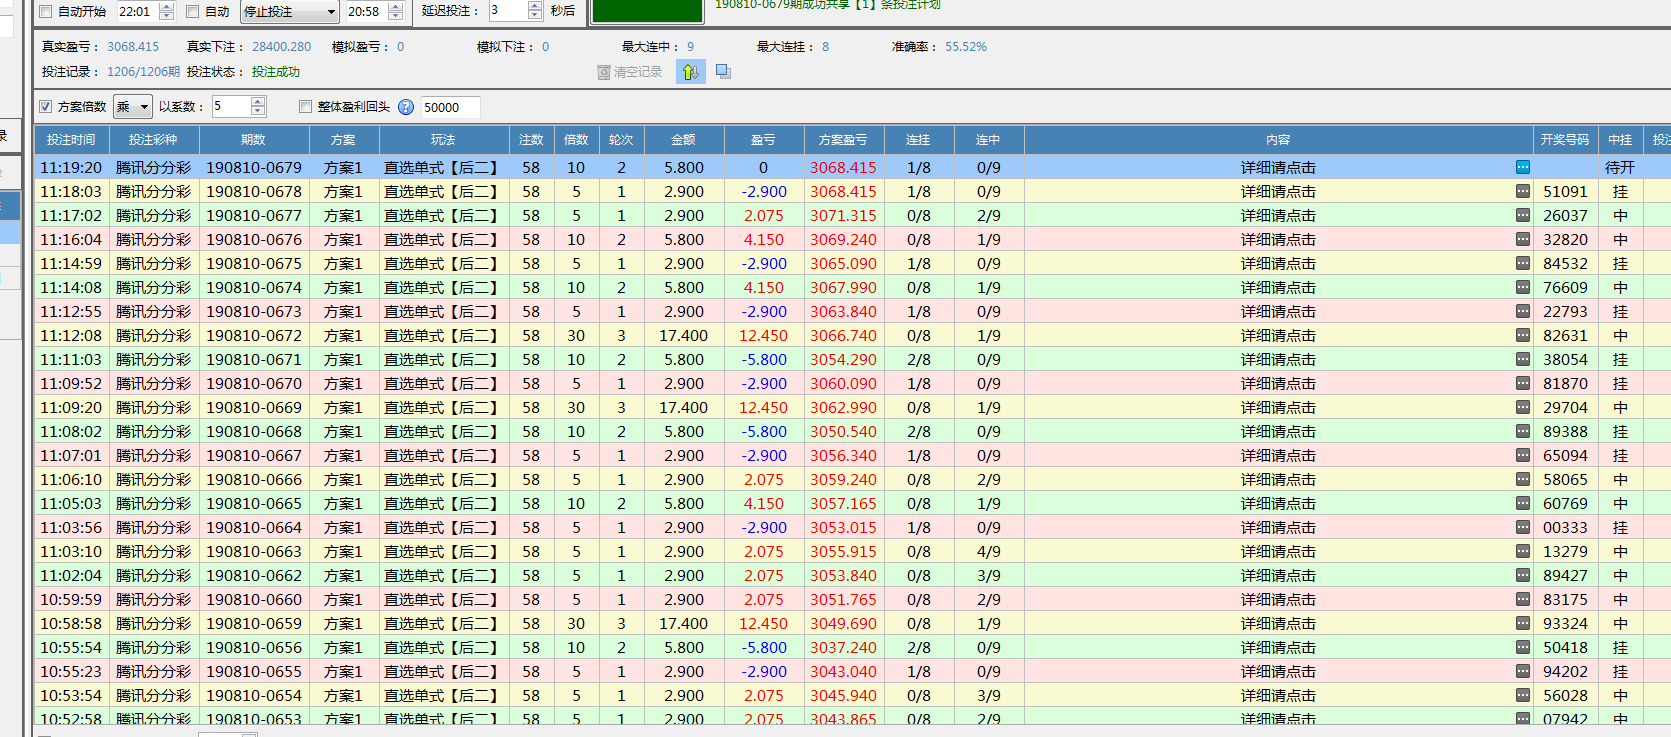Sort by the 方案盈亏 column header

(x=843, y=140)
